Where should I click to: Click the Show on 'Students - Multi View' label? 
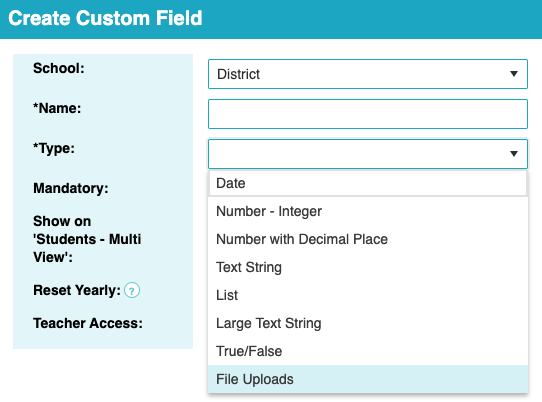[87, 239]
